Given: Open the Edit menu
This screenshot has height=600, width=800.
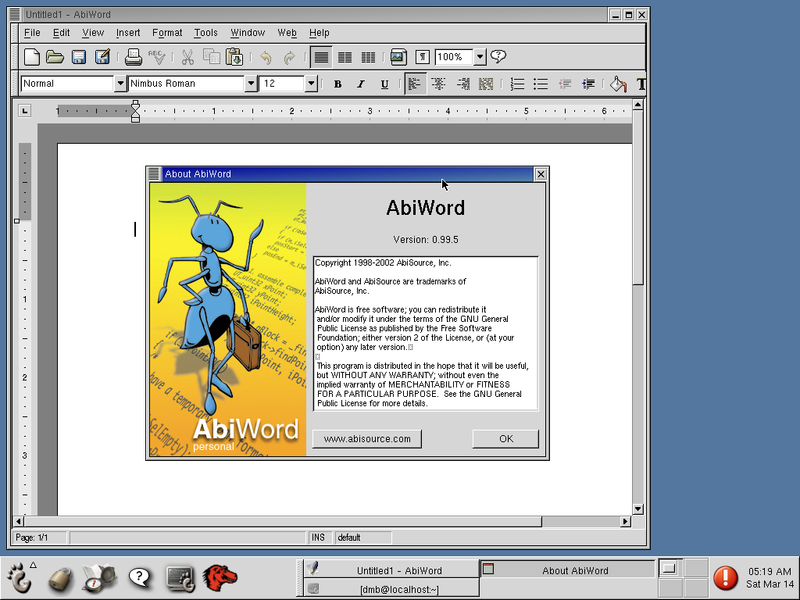Looking at the screenshot, I should coord(61,33).
